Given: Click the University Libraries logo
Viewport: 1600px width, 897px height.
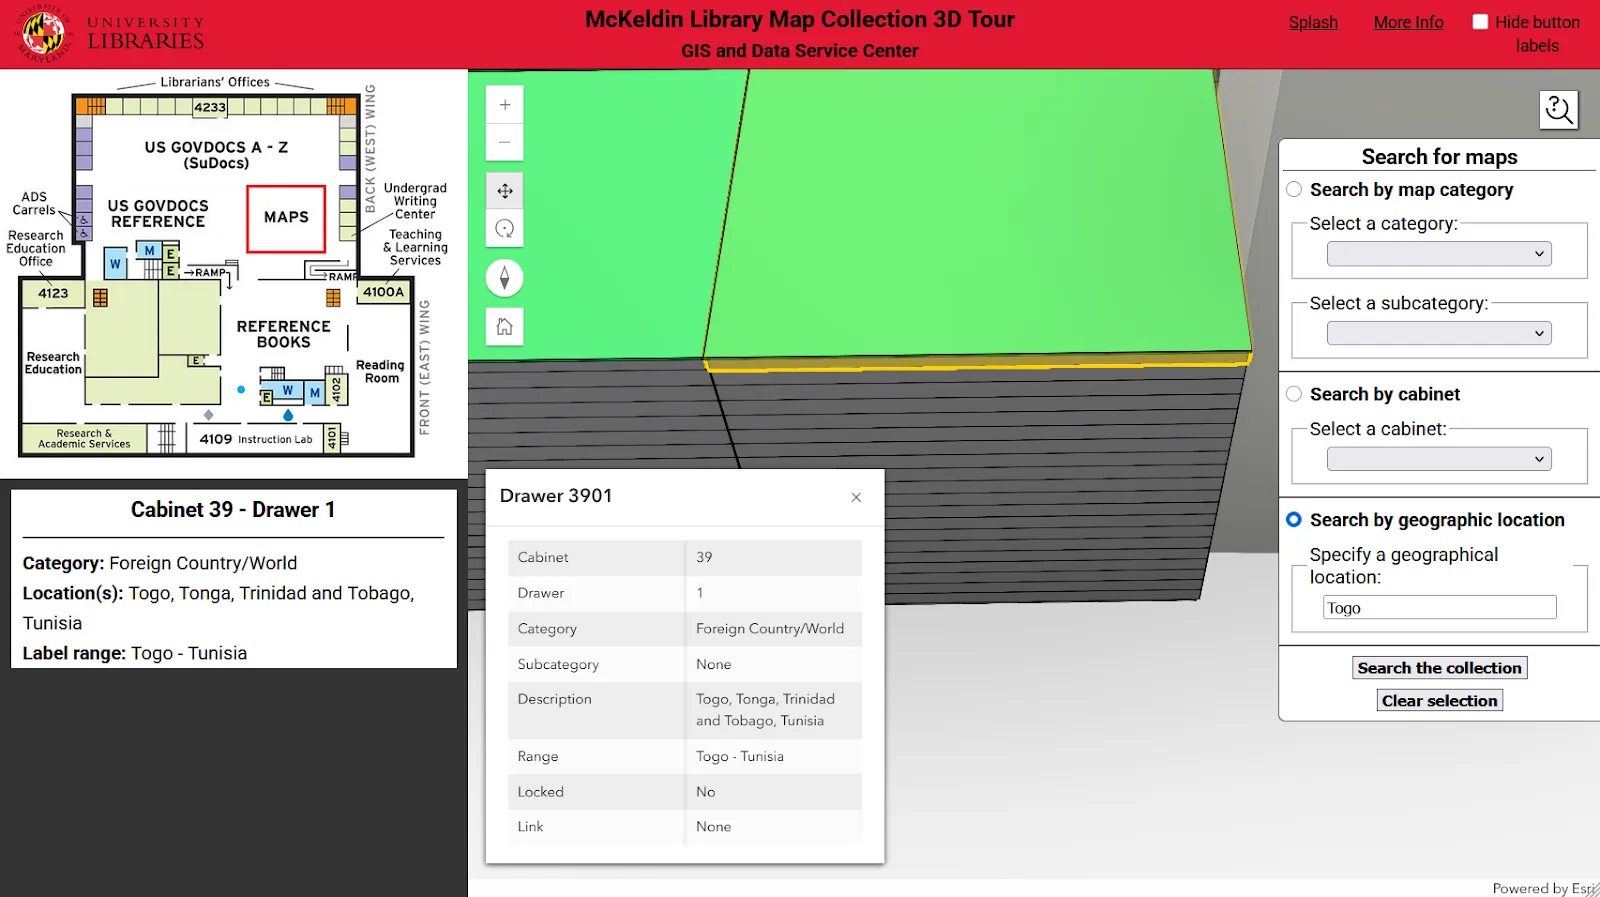Looking at the screenshot, I should click(110, 33).
